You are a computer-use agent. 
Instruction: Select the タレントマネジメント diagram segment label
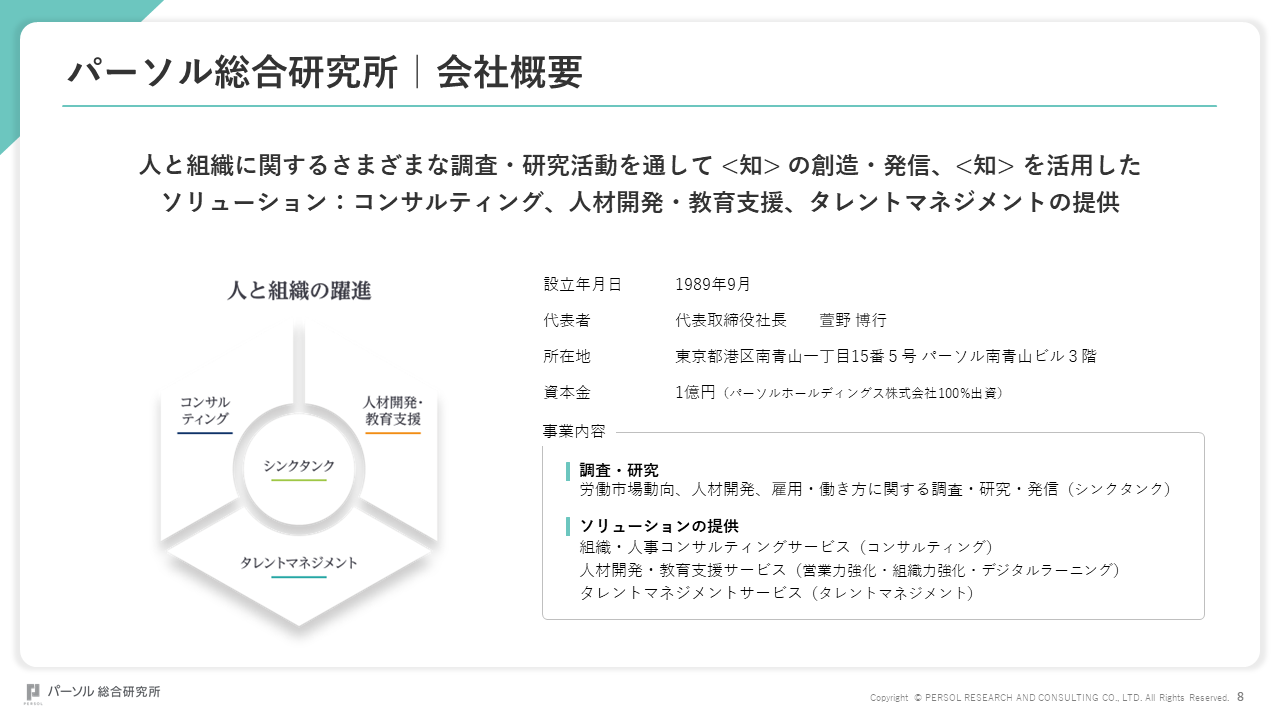tap(299, 563)
